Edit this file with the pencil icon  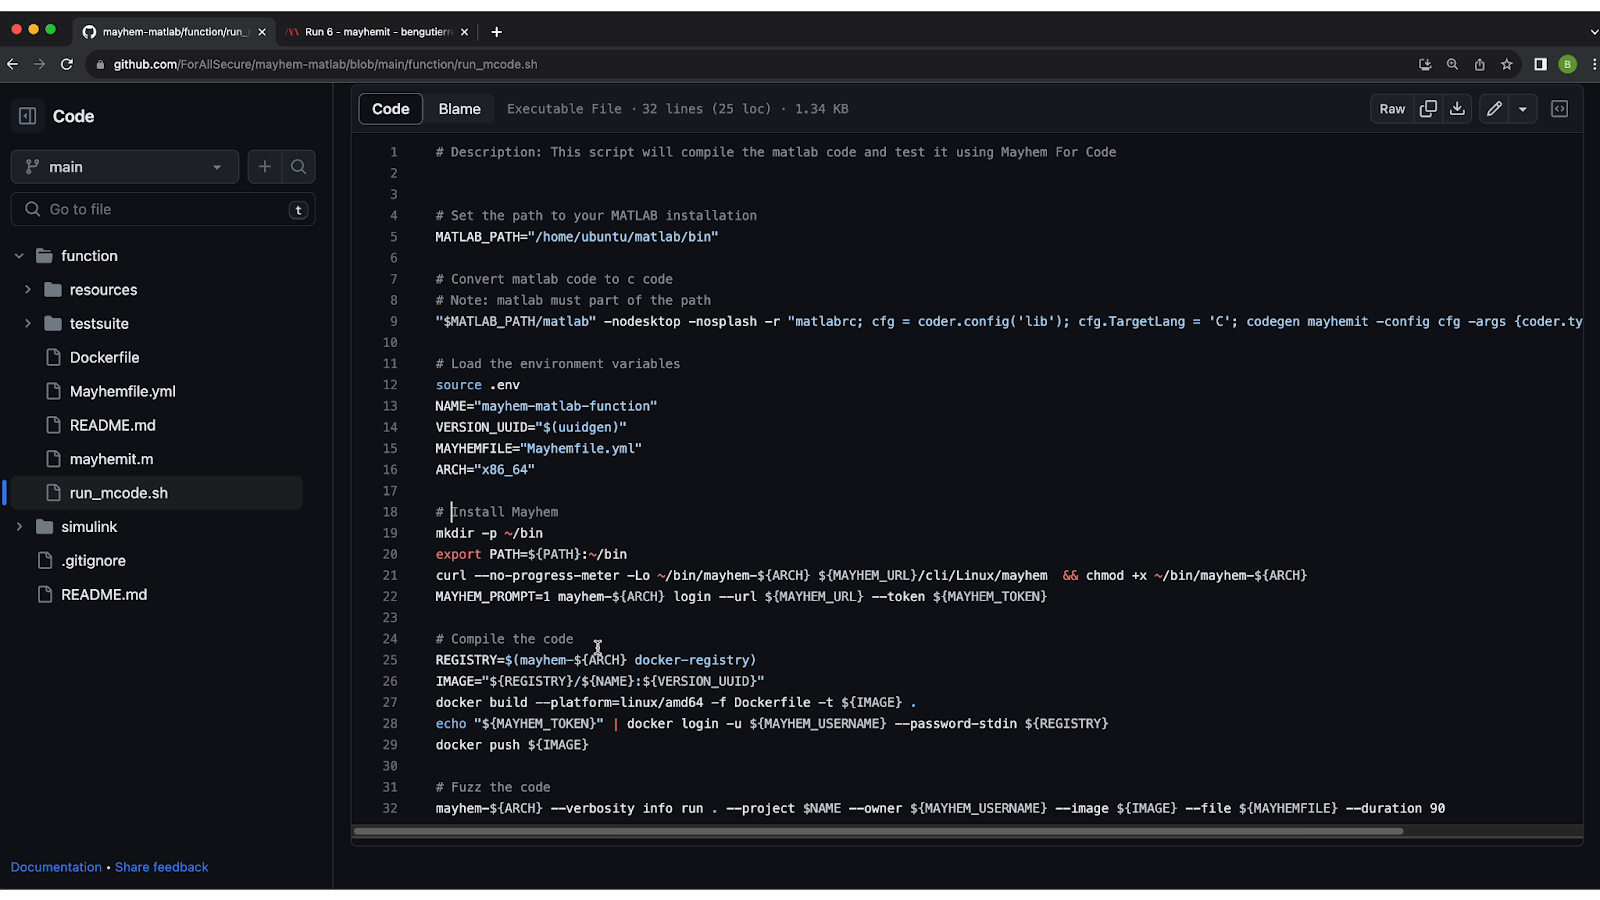(1494, 109)
